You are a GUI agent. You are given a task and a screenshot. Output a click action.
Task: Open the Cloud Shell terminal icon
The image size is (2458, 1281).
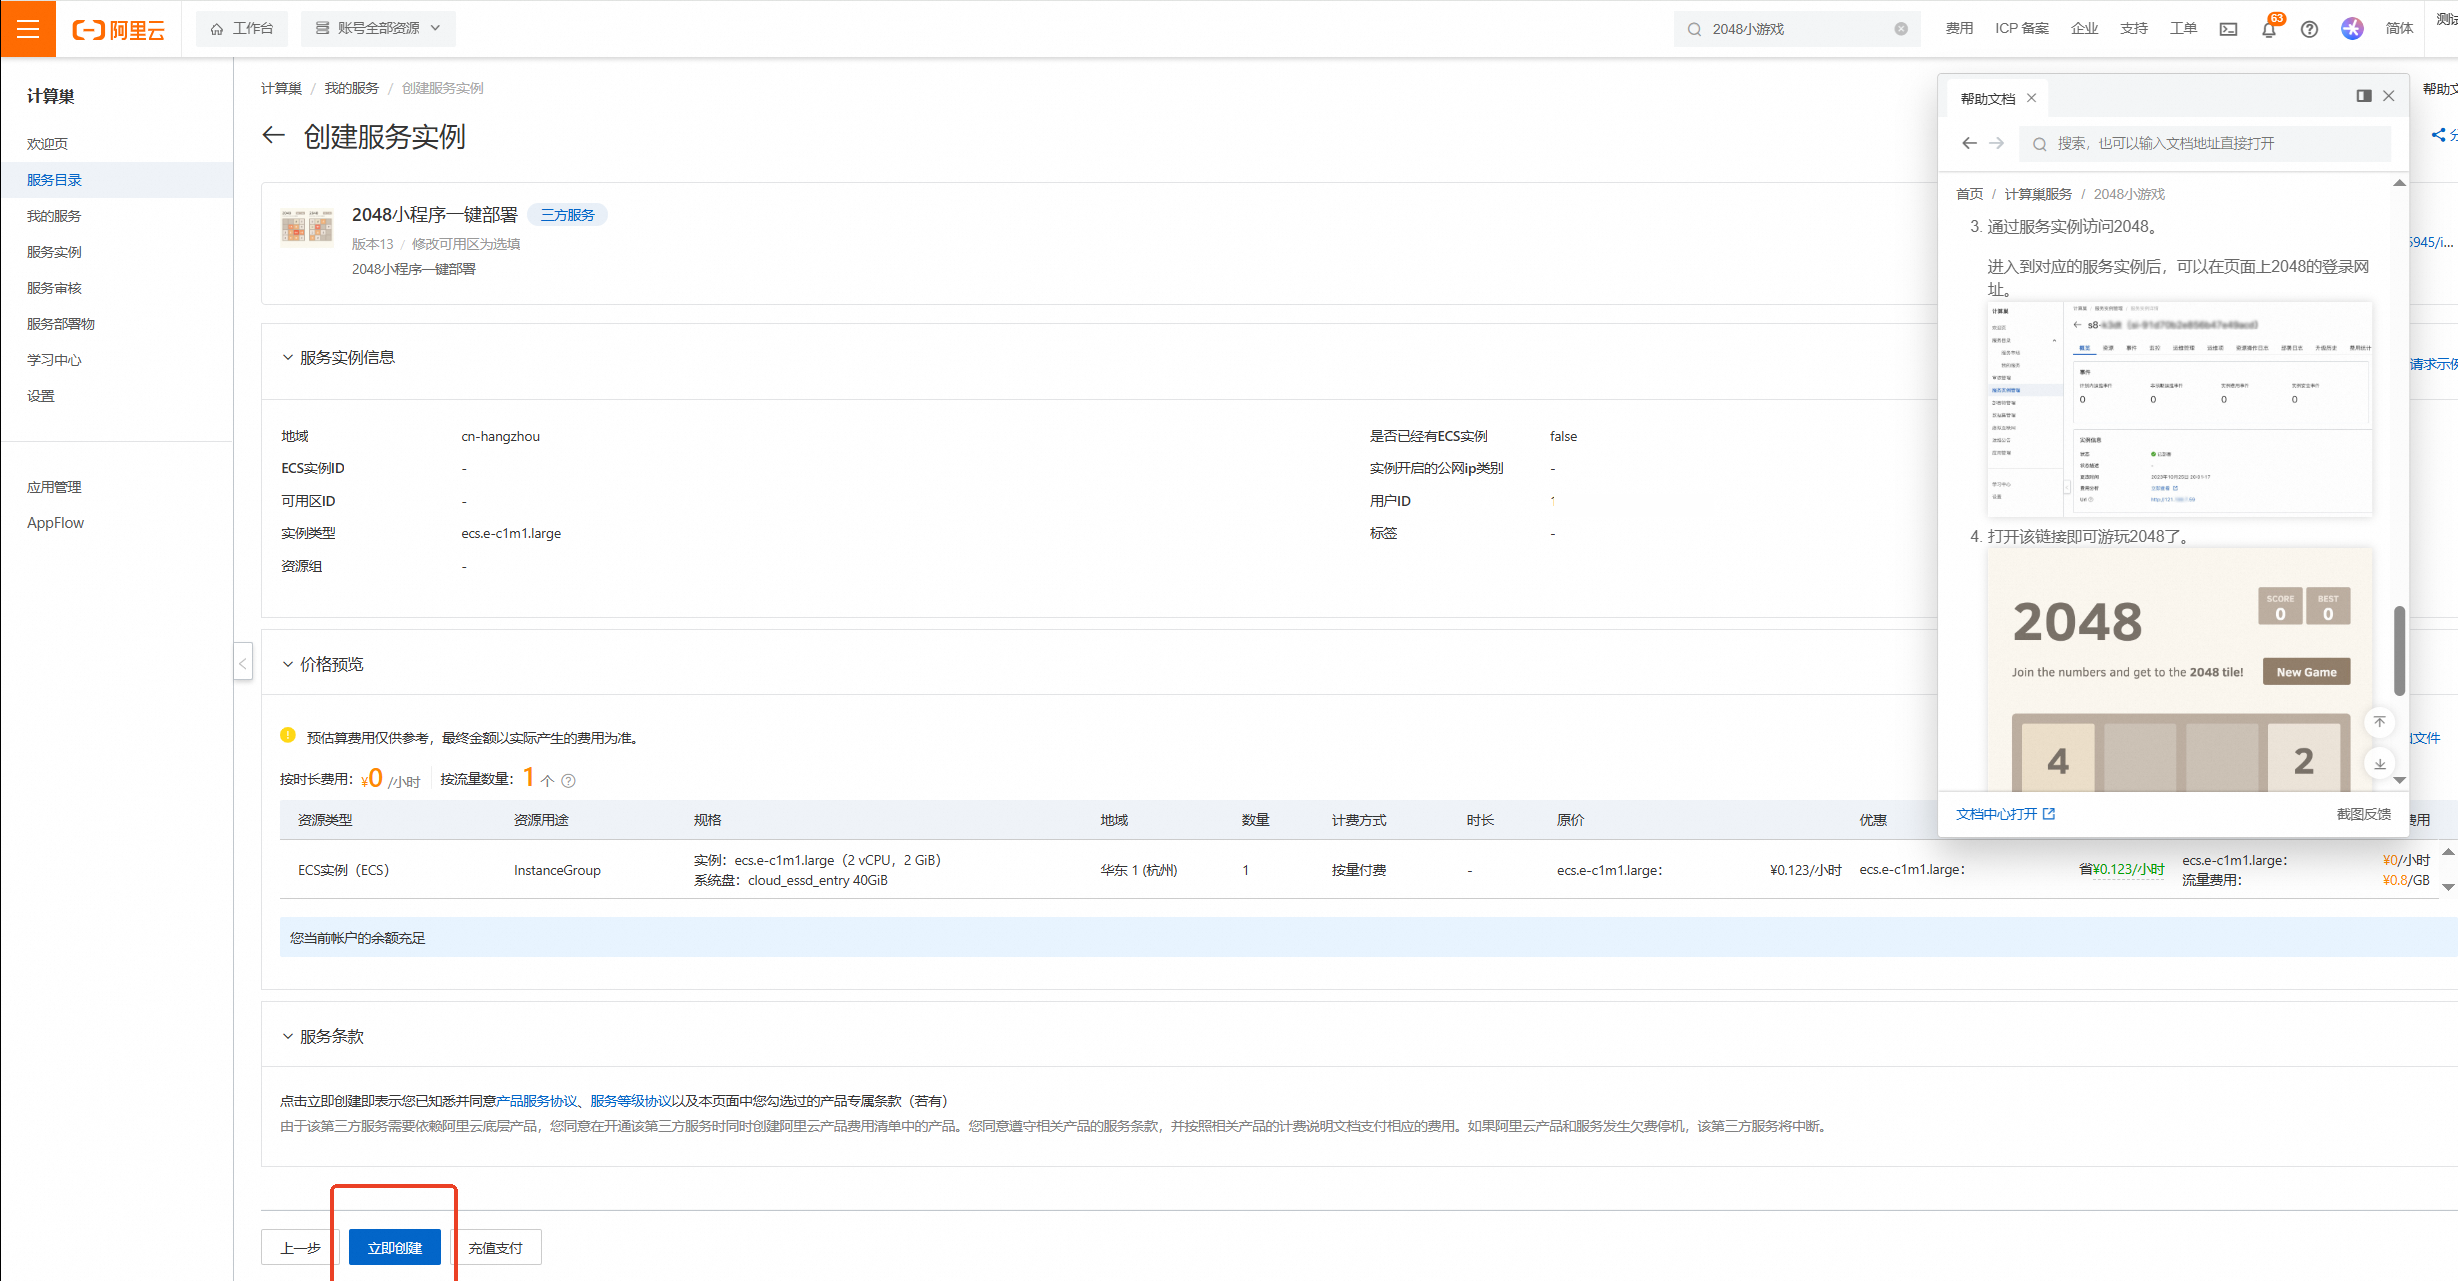click(2228, 29)
